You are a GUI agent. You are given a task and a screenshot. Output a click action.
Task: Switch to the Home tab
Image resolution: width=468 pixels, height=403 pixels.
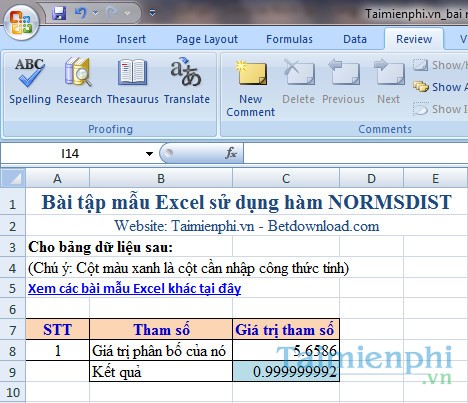point(74,39)
